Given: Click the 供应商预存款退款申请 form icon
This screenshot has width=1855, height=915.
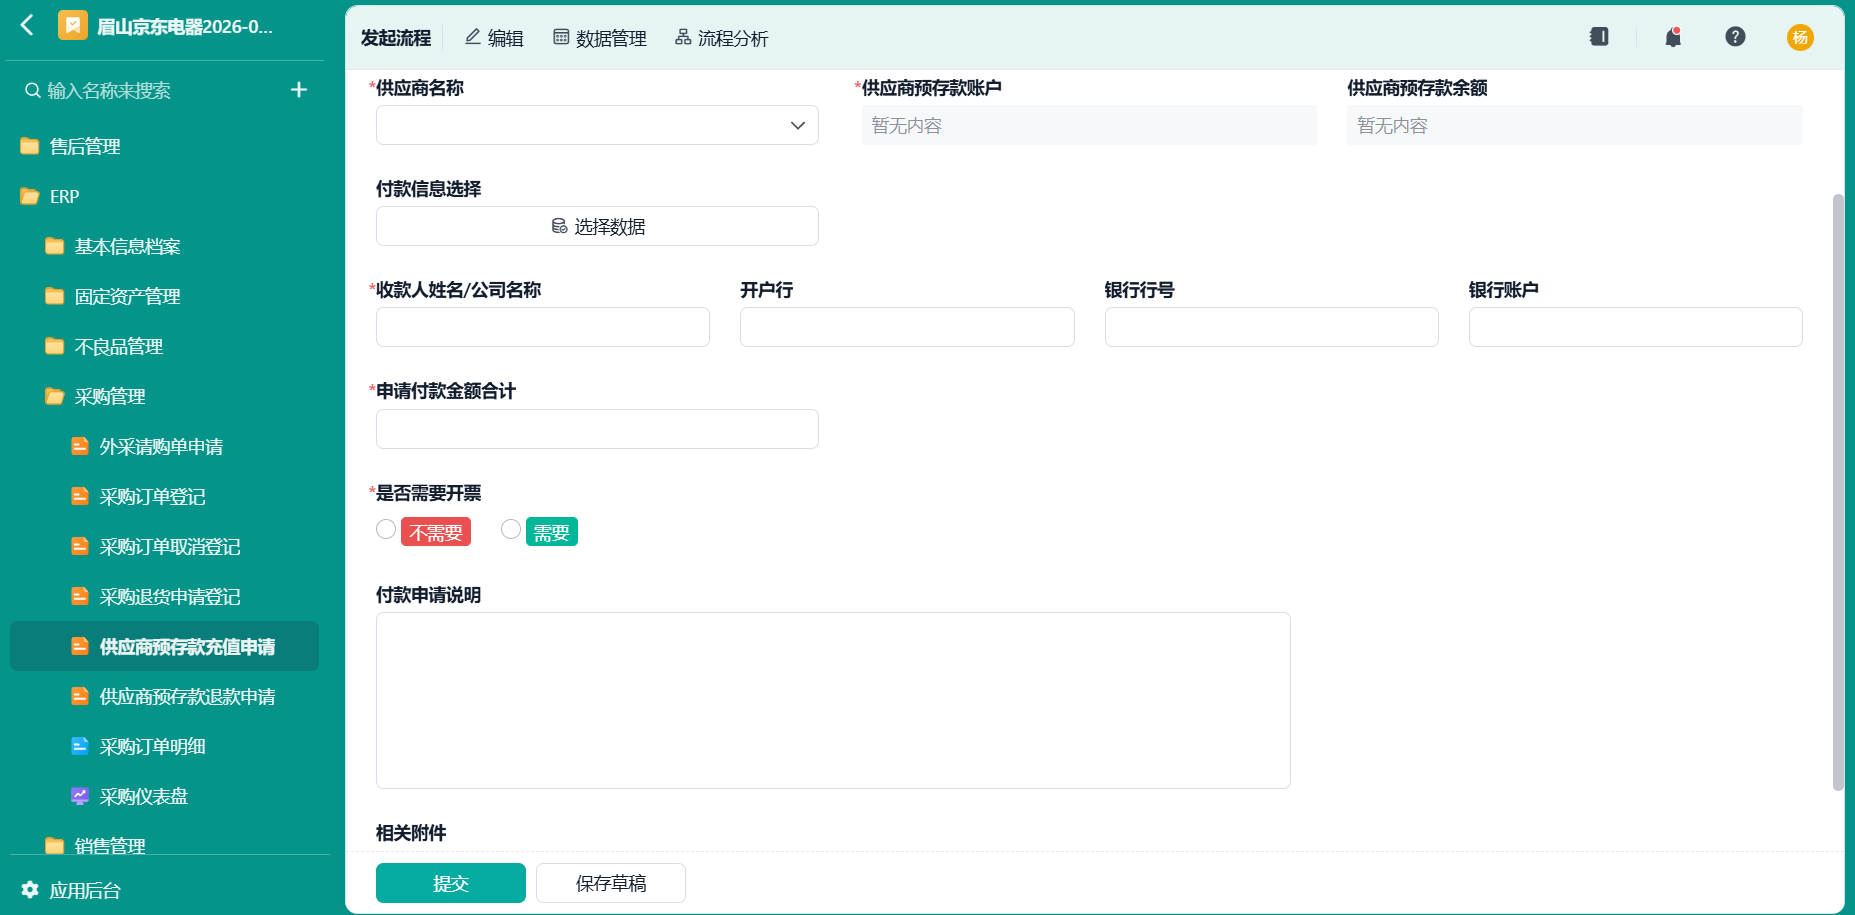Looking at the screenshot, I should (x=80, y=696).
